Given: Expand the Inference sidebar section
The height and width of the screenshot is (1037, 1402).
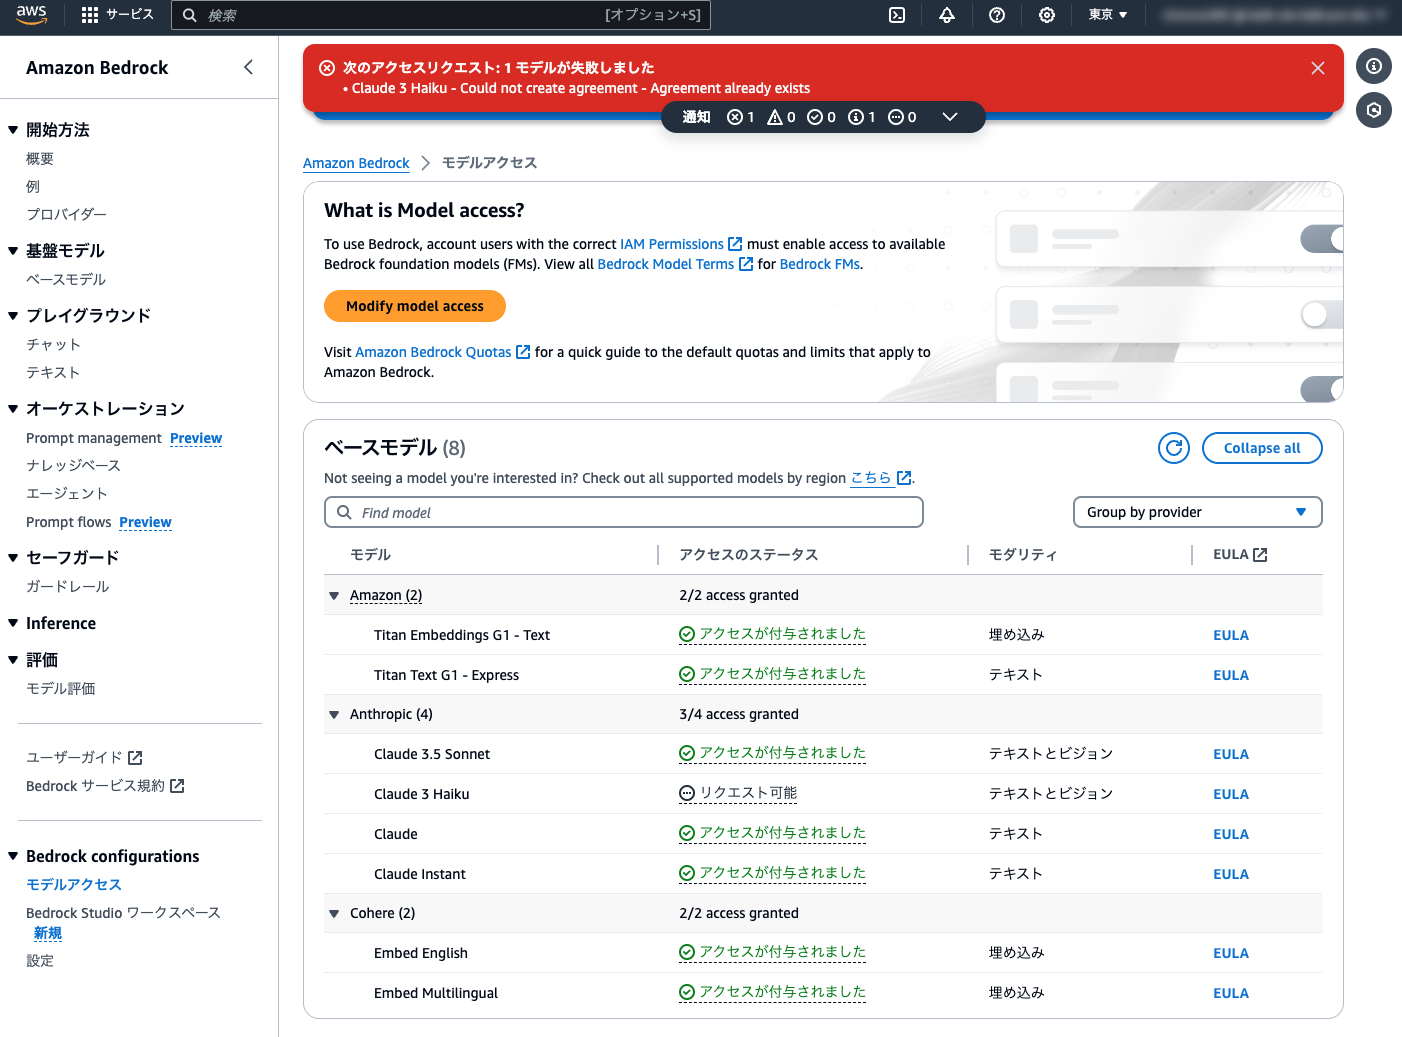Looking at the screenshot, I should (13, 623).
